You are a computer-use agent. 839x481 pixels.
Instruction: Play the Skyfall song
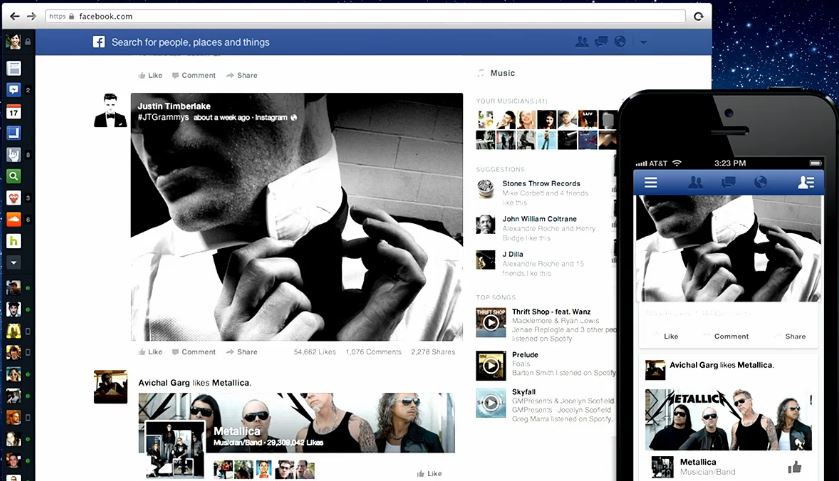pos(490,403)
